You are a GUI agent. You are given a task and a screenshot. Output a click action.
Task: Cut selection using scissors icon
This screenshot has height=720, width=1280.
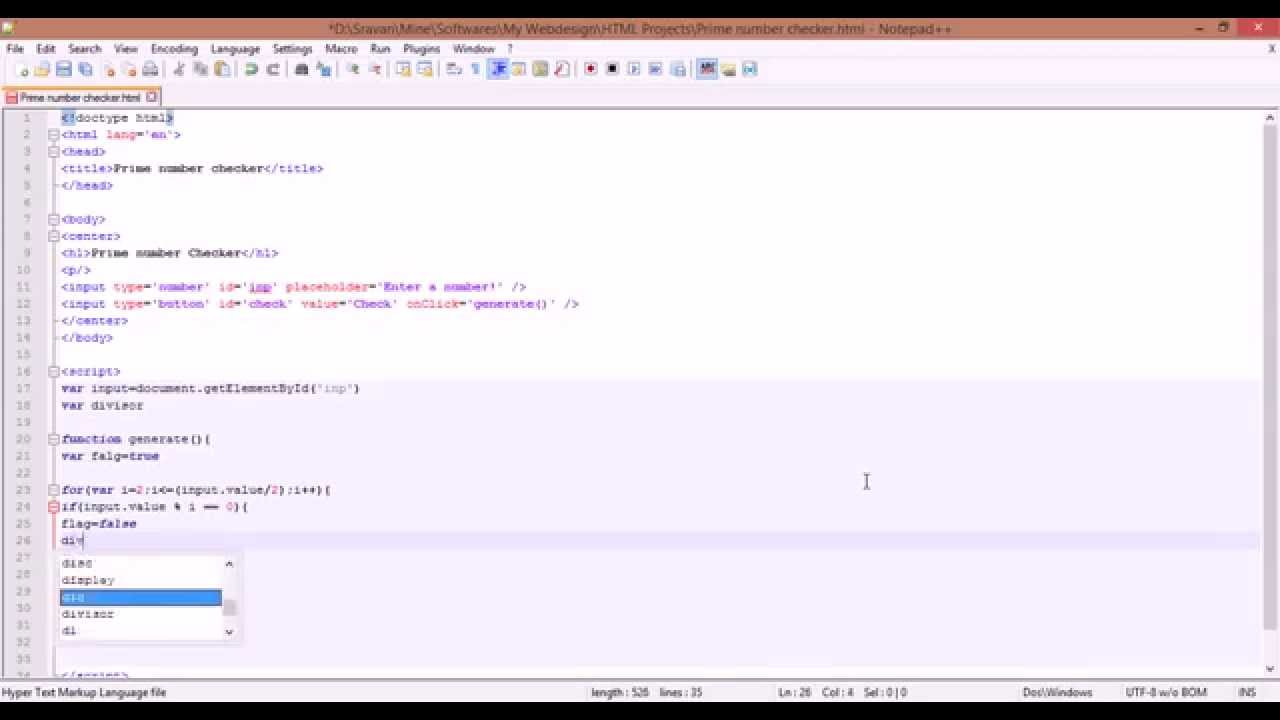pyautogui.click(x=179, y=69)
